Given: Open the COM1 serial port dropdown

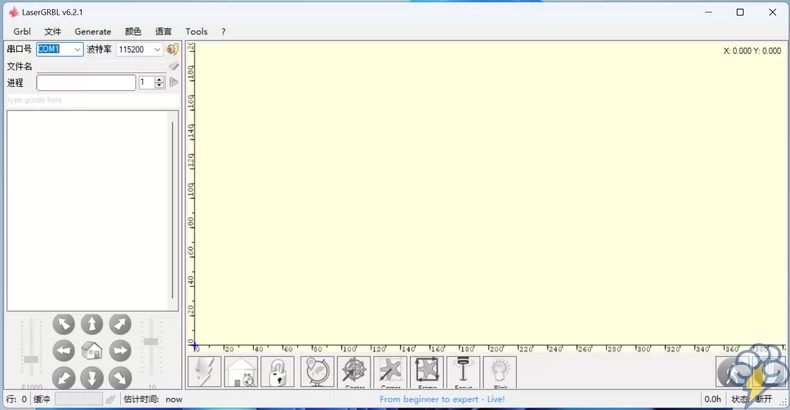Looking at the screenshot, I should [x=77, y=49].
